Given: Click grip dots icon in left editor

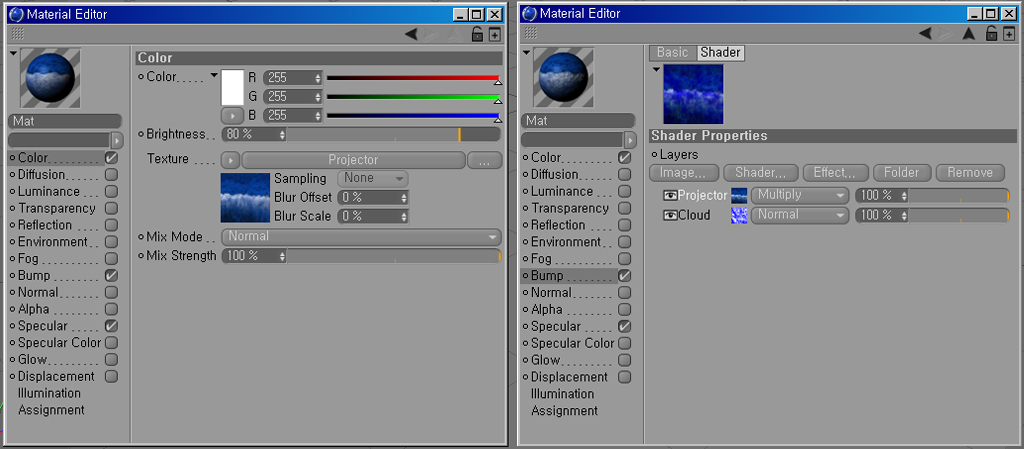Looking at the screenshot, I should pos(18,33).
